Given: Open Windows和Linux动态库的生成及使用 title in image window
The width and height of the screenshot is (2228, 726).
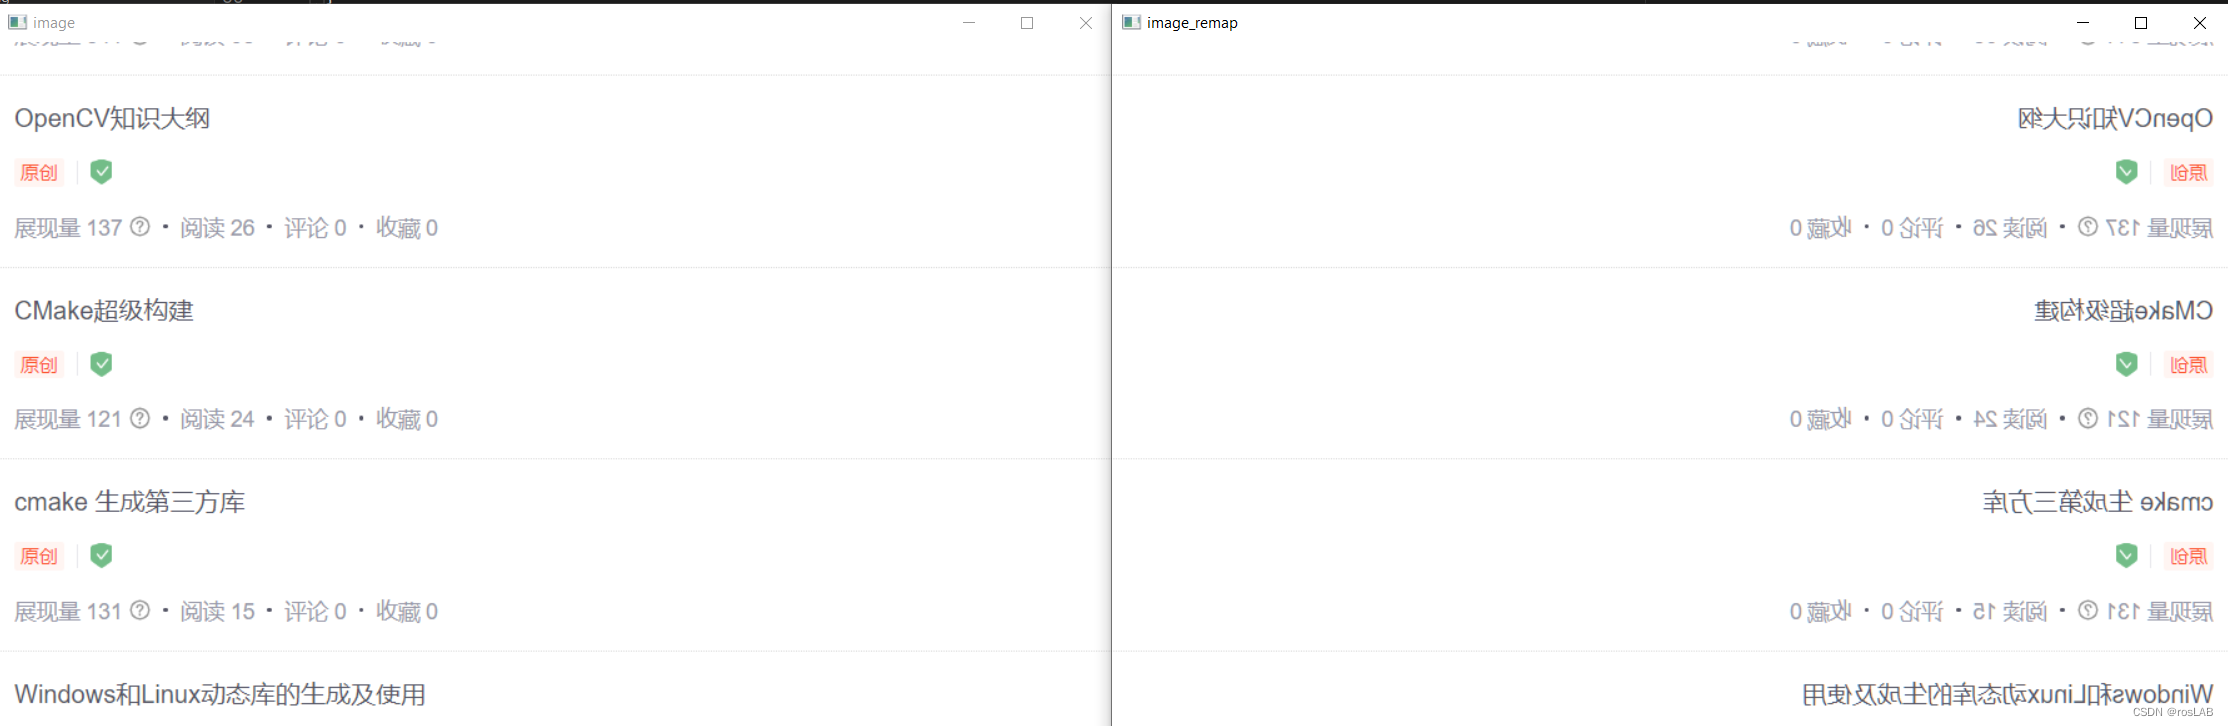Looking at the screenshot, I should click(220, 694).
